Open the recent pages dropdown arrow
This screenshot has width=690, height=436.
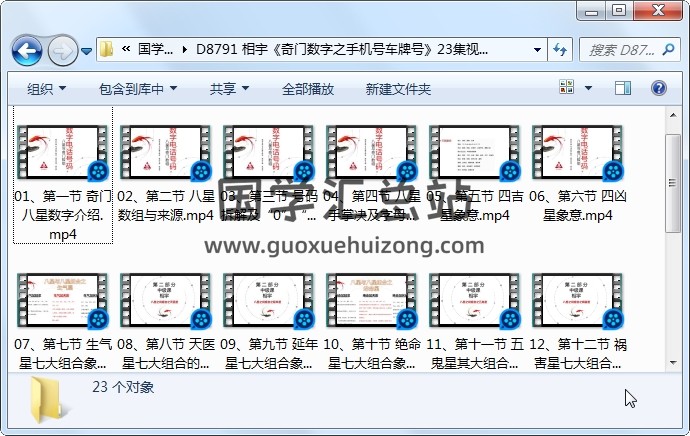tap(87, 50)
